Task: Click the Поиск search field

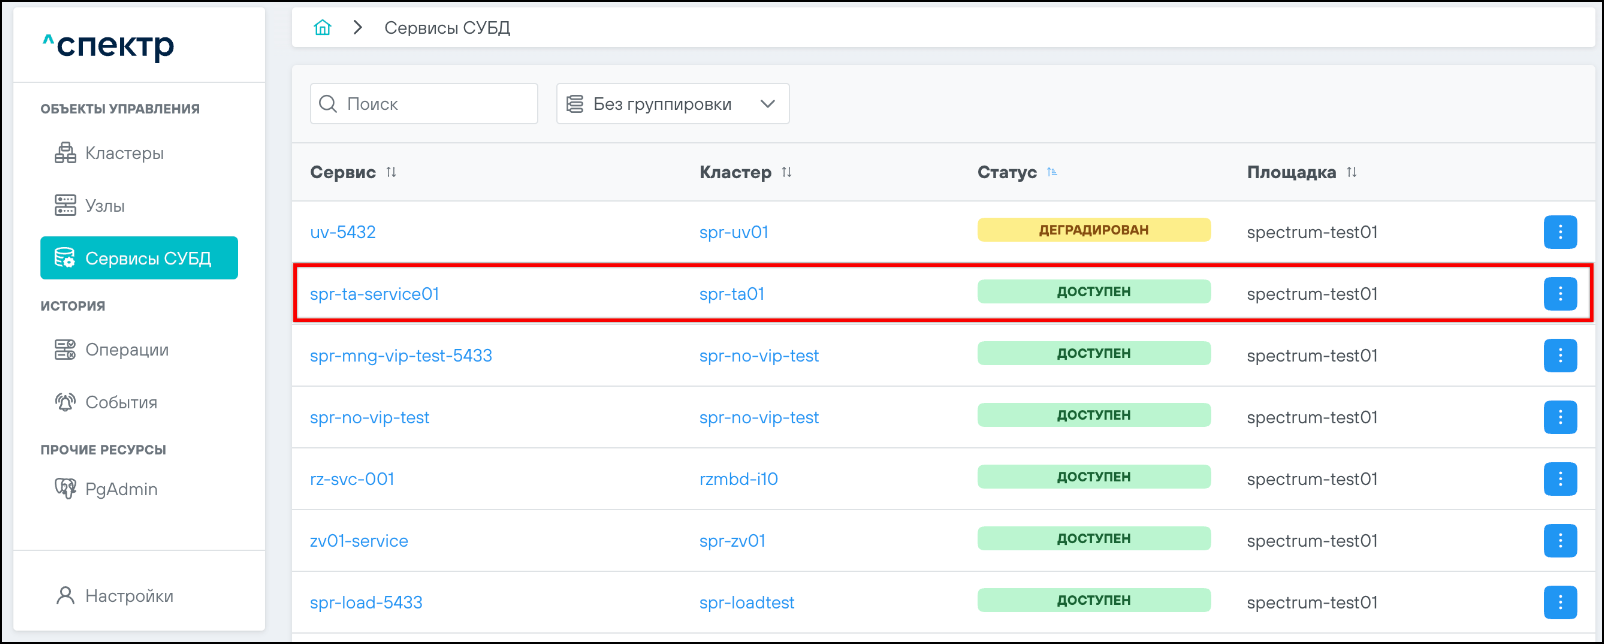Action: (x=435, y=104)
